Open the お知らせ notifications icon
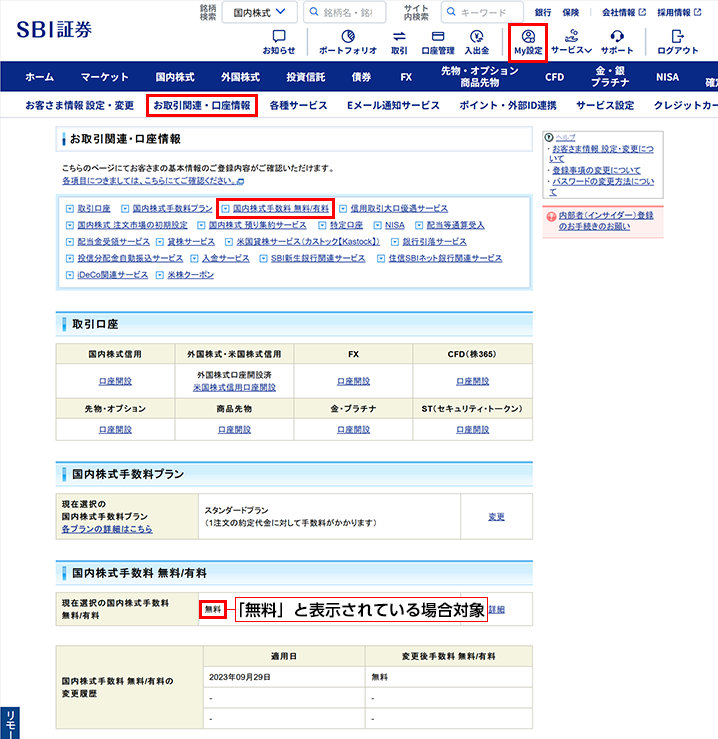Screen dimensions: 718x739 [x=279, y=42]
